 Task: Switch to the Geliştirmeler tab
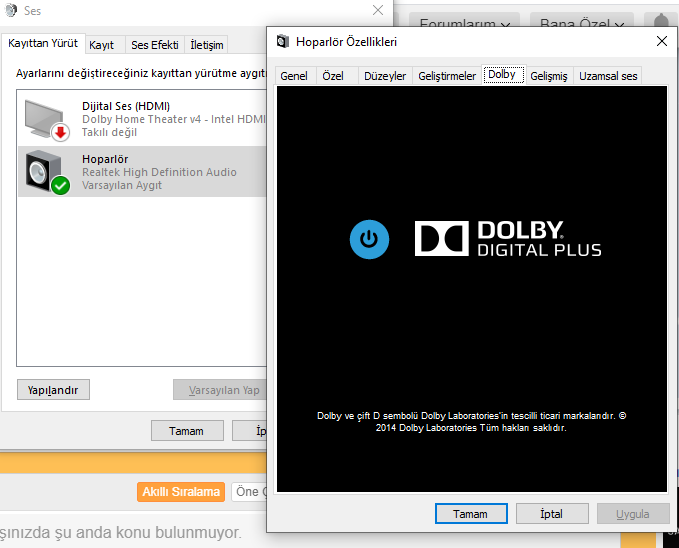[x=446, y=76]
